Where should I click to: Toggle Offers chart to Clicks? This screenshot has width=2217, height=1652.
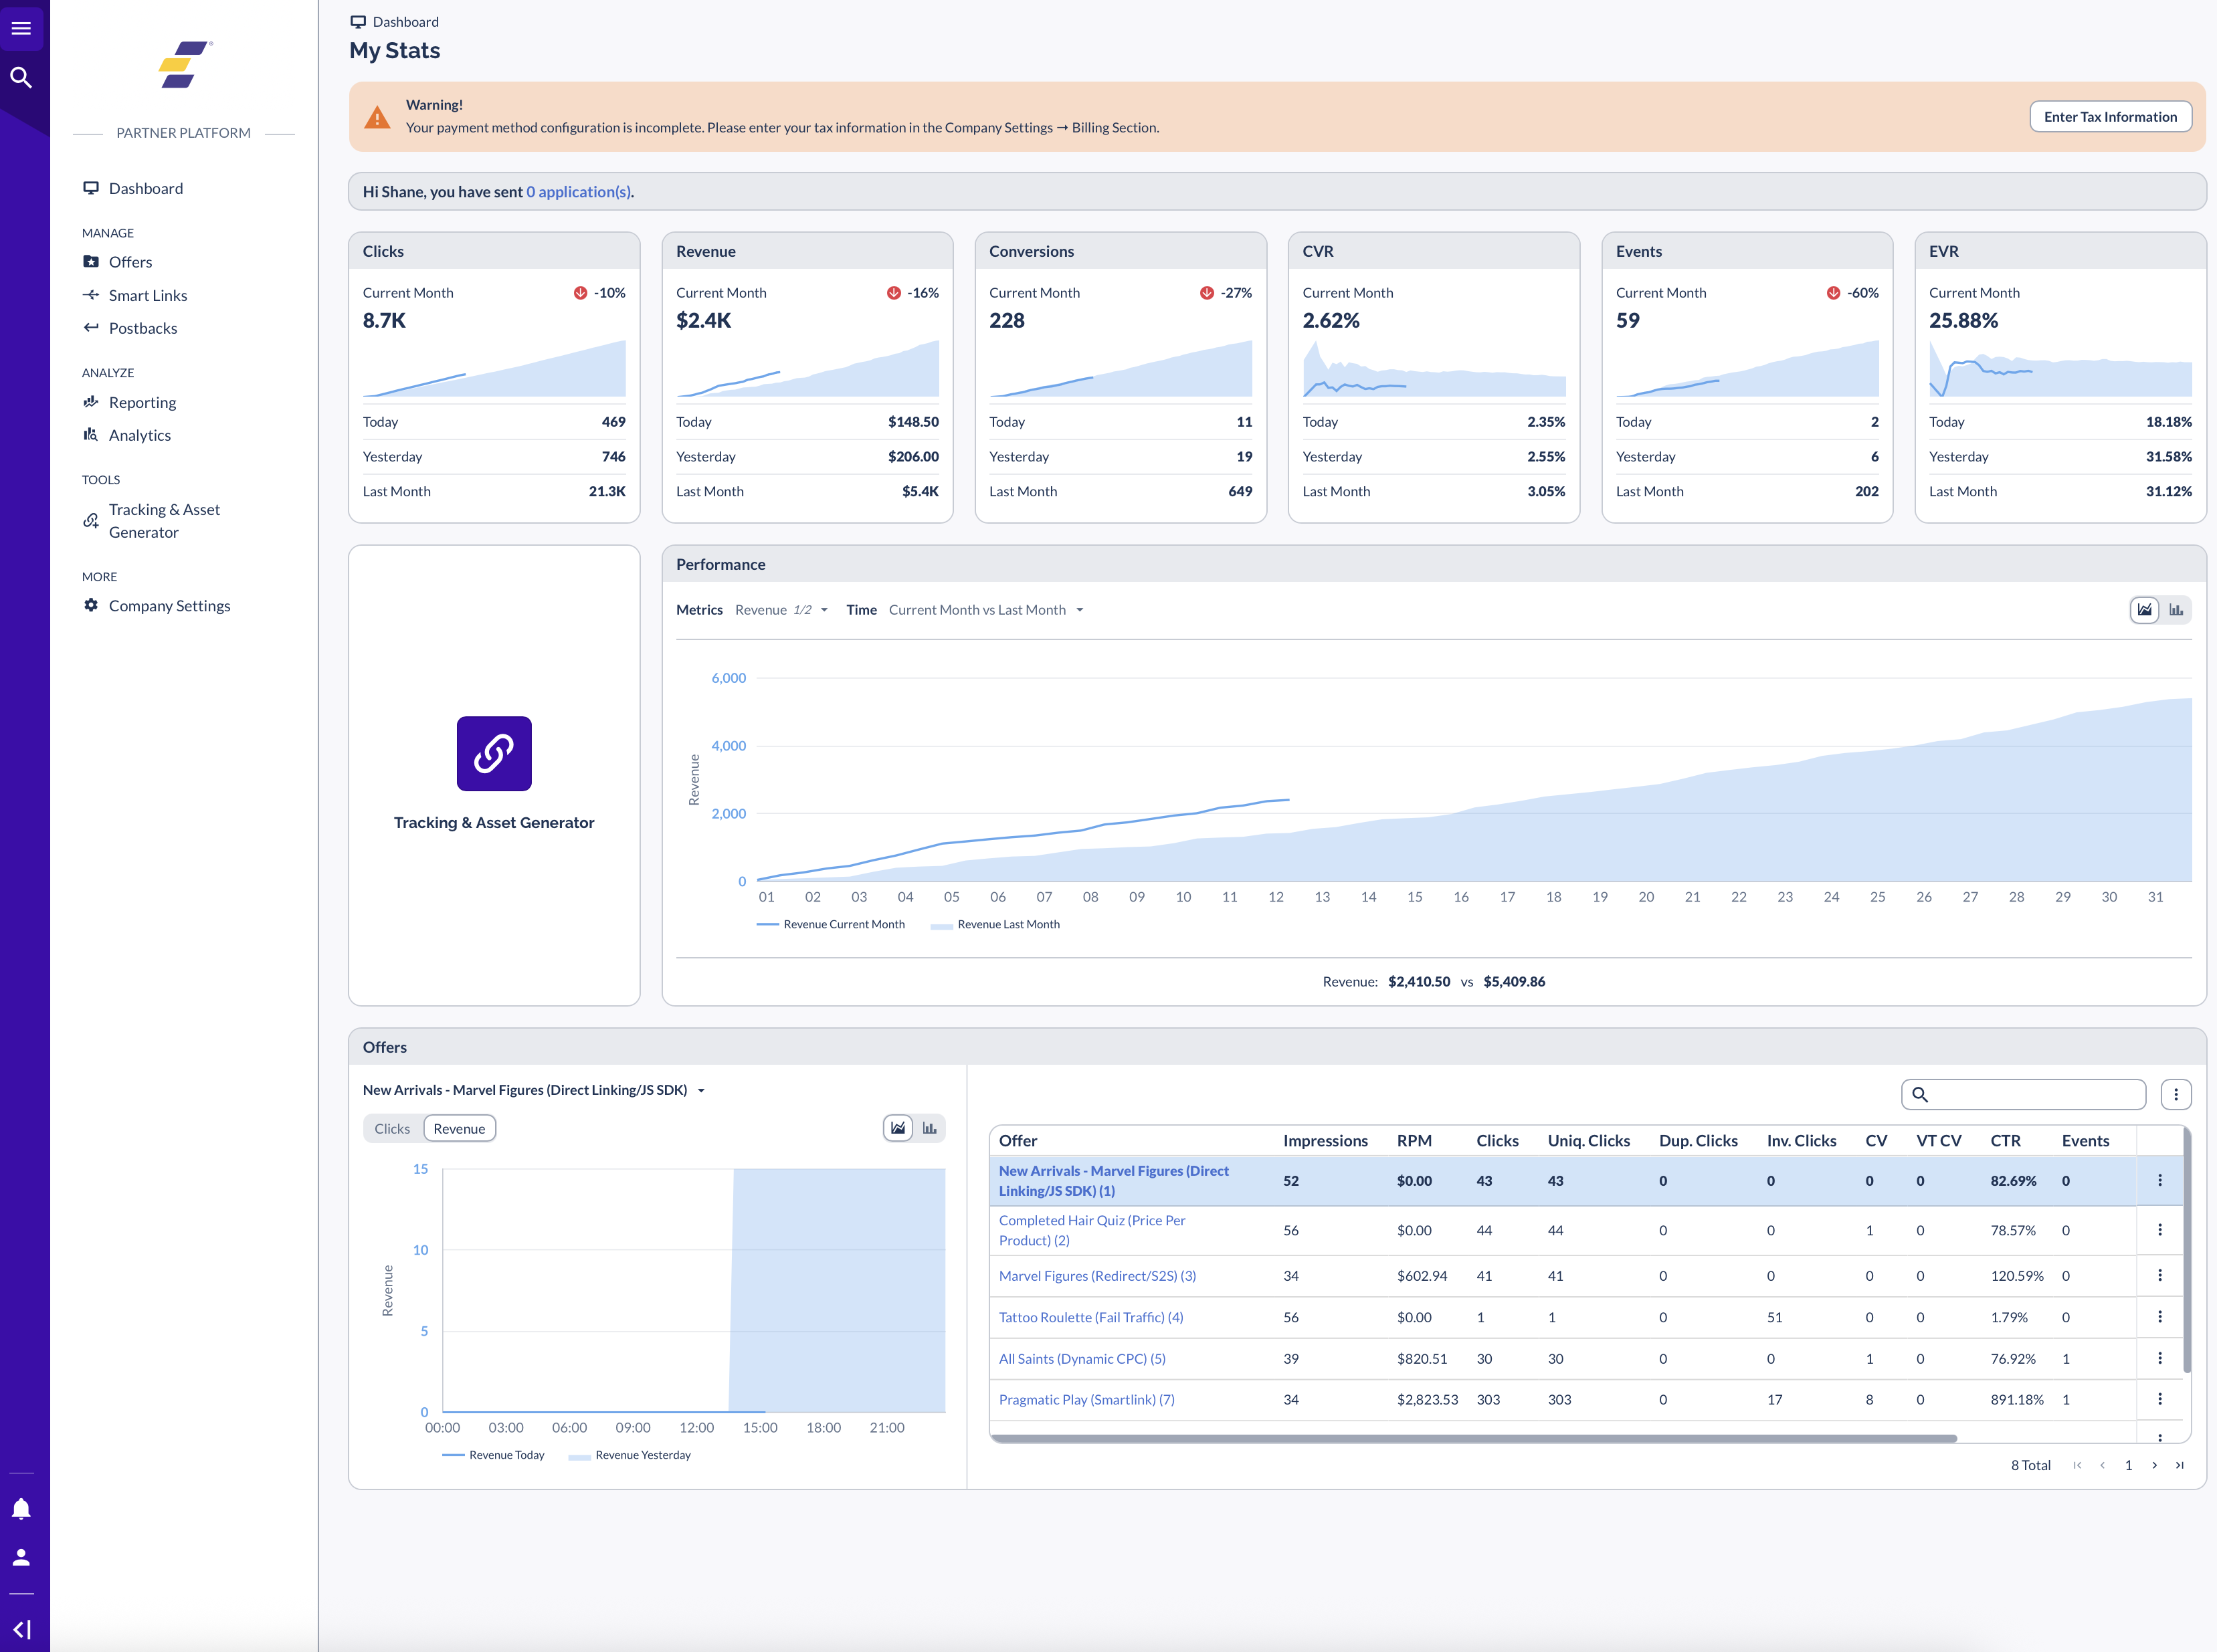(392, 1128)
